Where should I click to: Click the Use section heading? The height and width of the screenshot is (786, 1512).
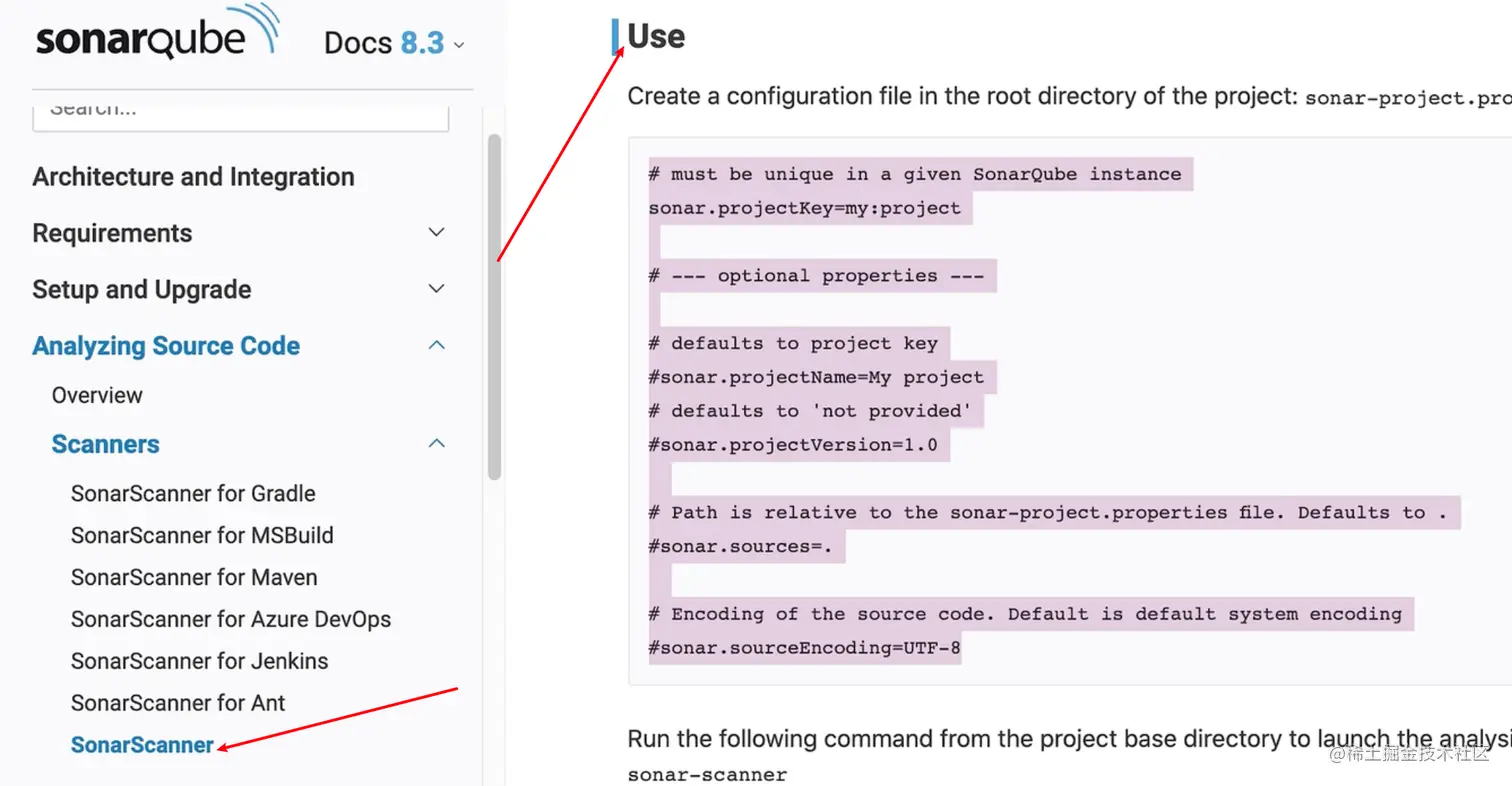(656, 37)
